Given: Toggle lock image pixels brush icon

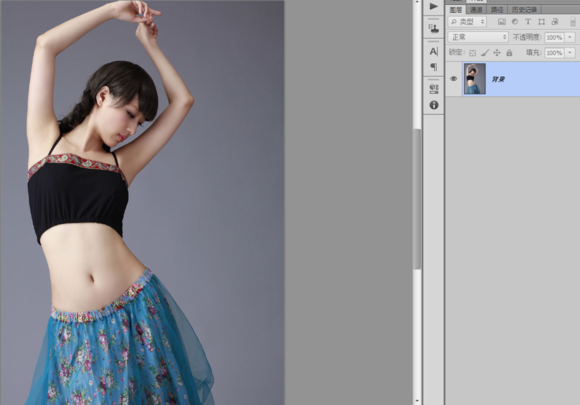Looking at the screenshot, I should 485,53.
